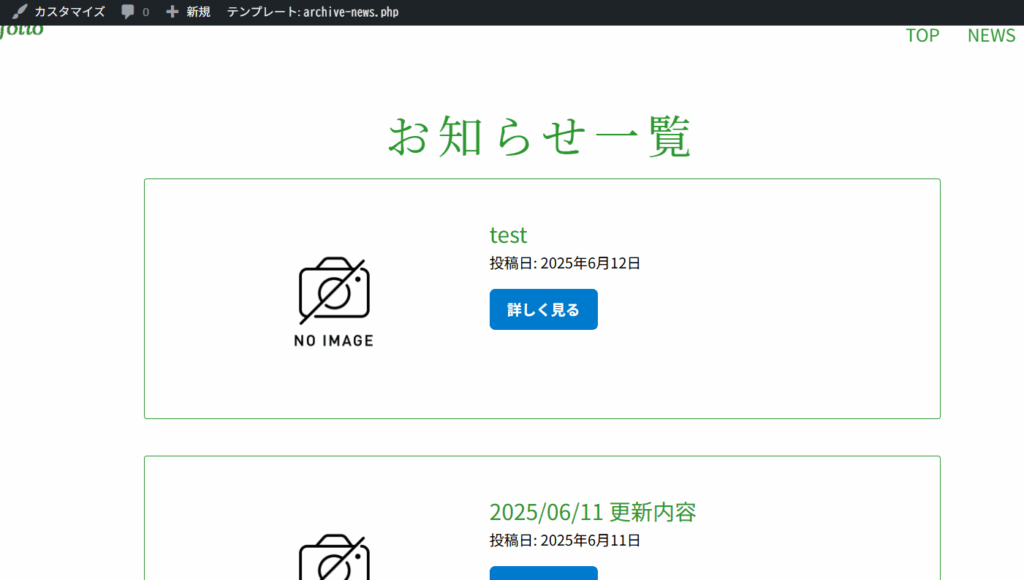Click the customize paintbrush icon in admin bar
The image size is (1024, 580).
20,12
